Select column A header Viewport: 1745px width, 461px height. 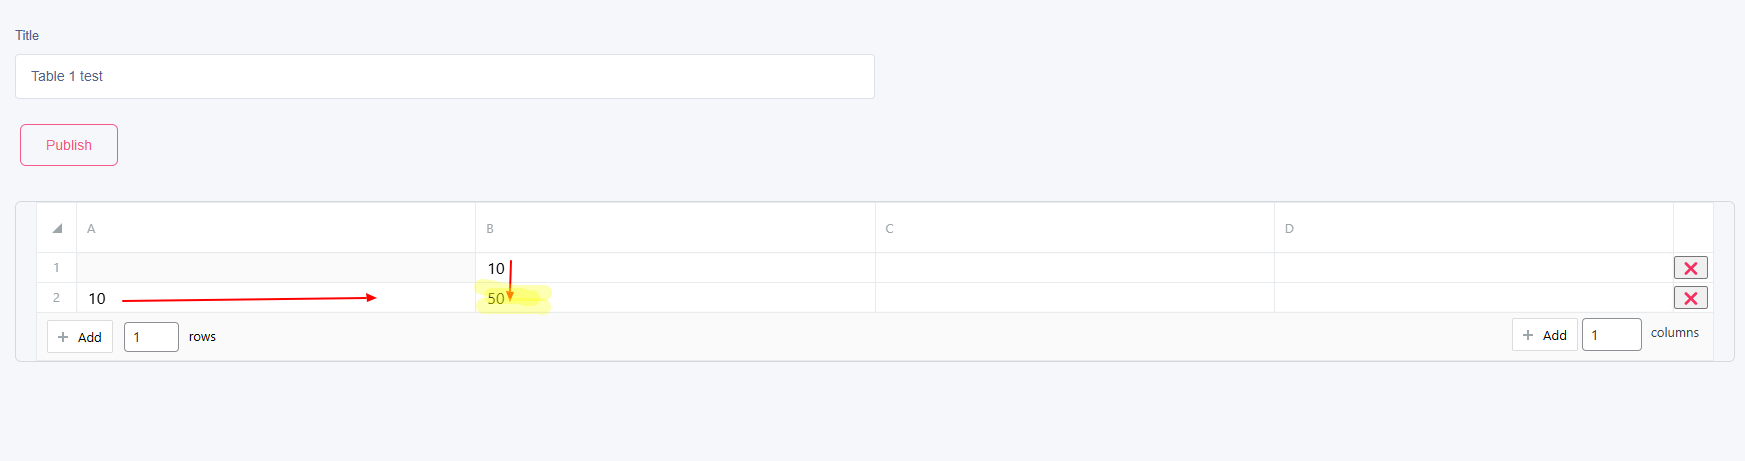[x=276, y=228]
